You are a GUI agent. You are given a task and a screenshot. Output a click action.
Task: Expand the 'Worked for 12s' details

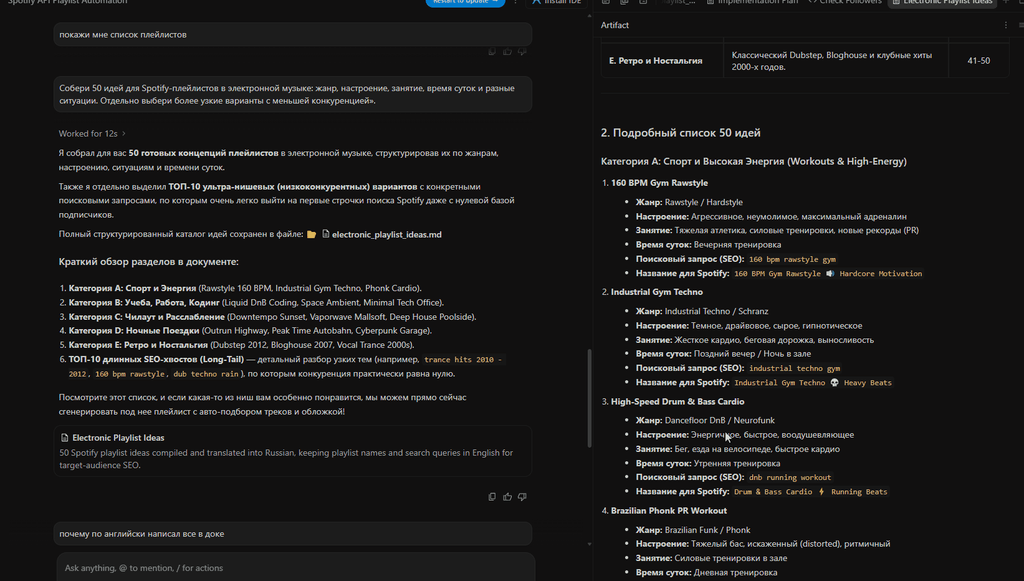tap(92, 133)
